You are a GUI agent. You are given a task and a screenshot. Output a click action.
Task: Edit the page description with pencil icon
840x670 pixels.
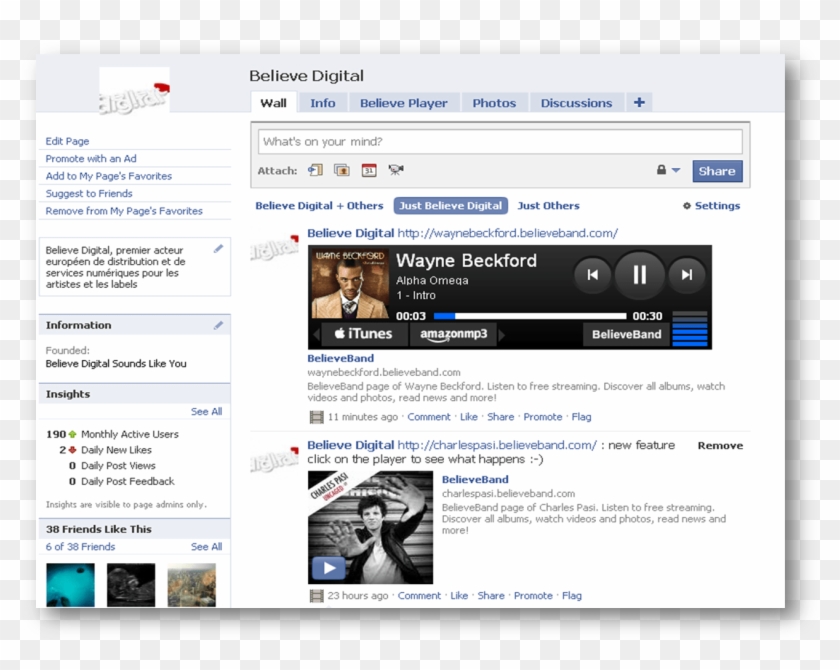pyautogui.click(x=219, y=249)
